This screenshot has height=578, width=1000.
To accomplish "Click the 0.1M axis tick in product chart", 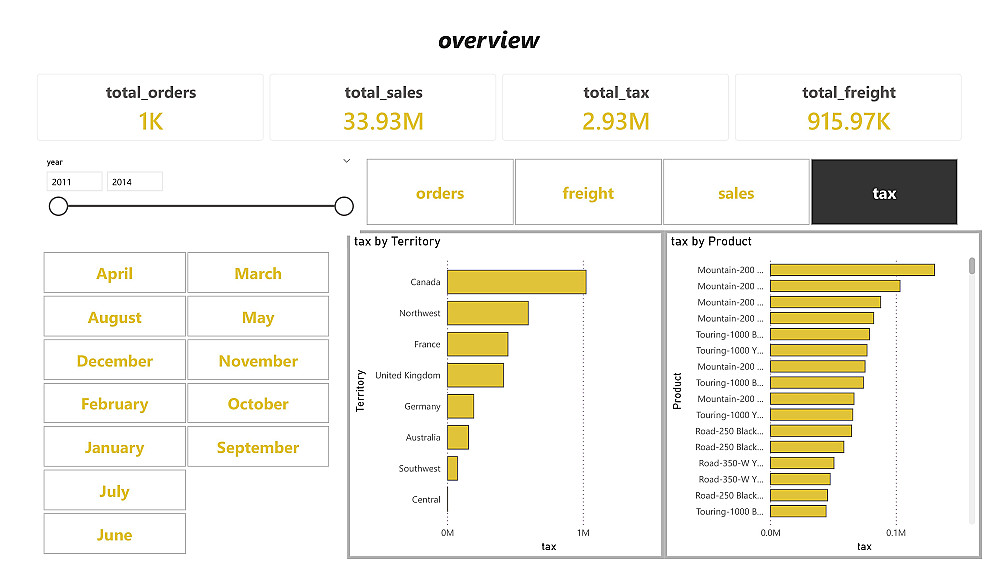I will coord(895,533).
